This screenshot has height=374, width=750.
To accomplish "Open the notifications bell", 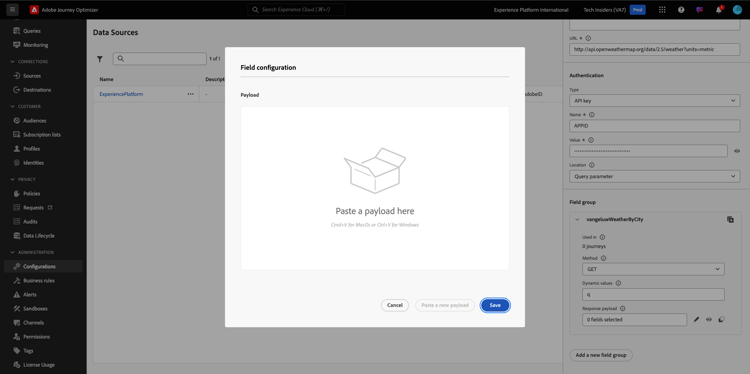I will coord(718,10).
